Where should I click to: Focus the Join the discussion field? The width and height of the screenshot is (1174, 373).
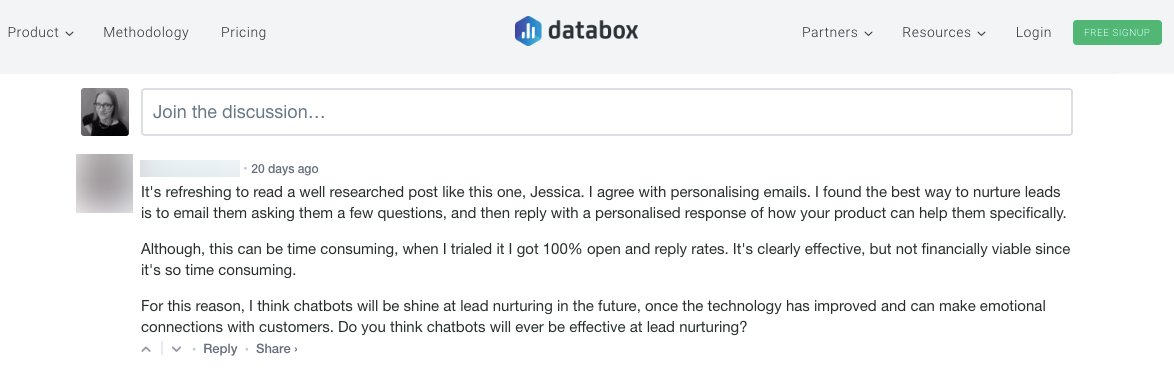(x=606, y=112)
